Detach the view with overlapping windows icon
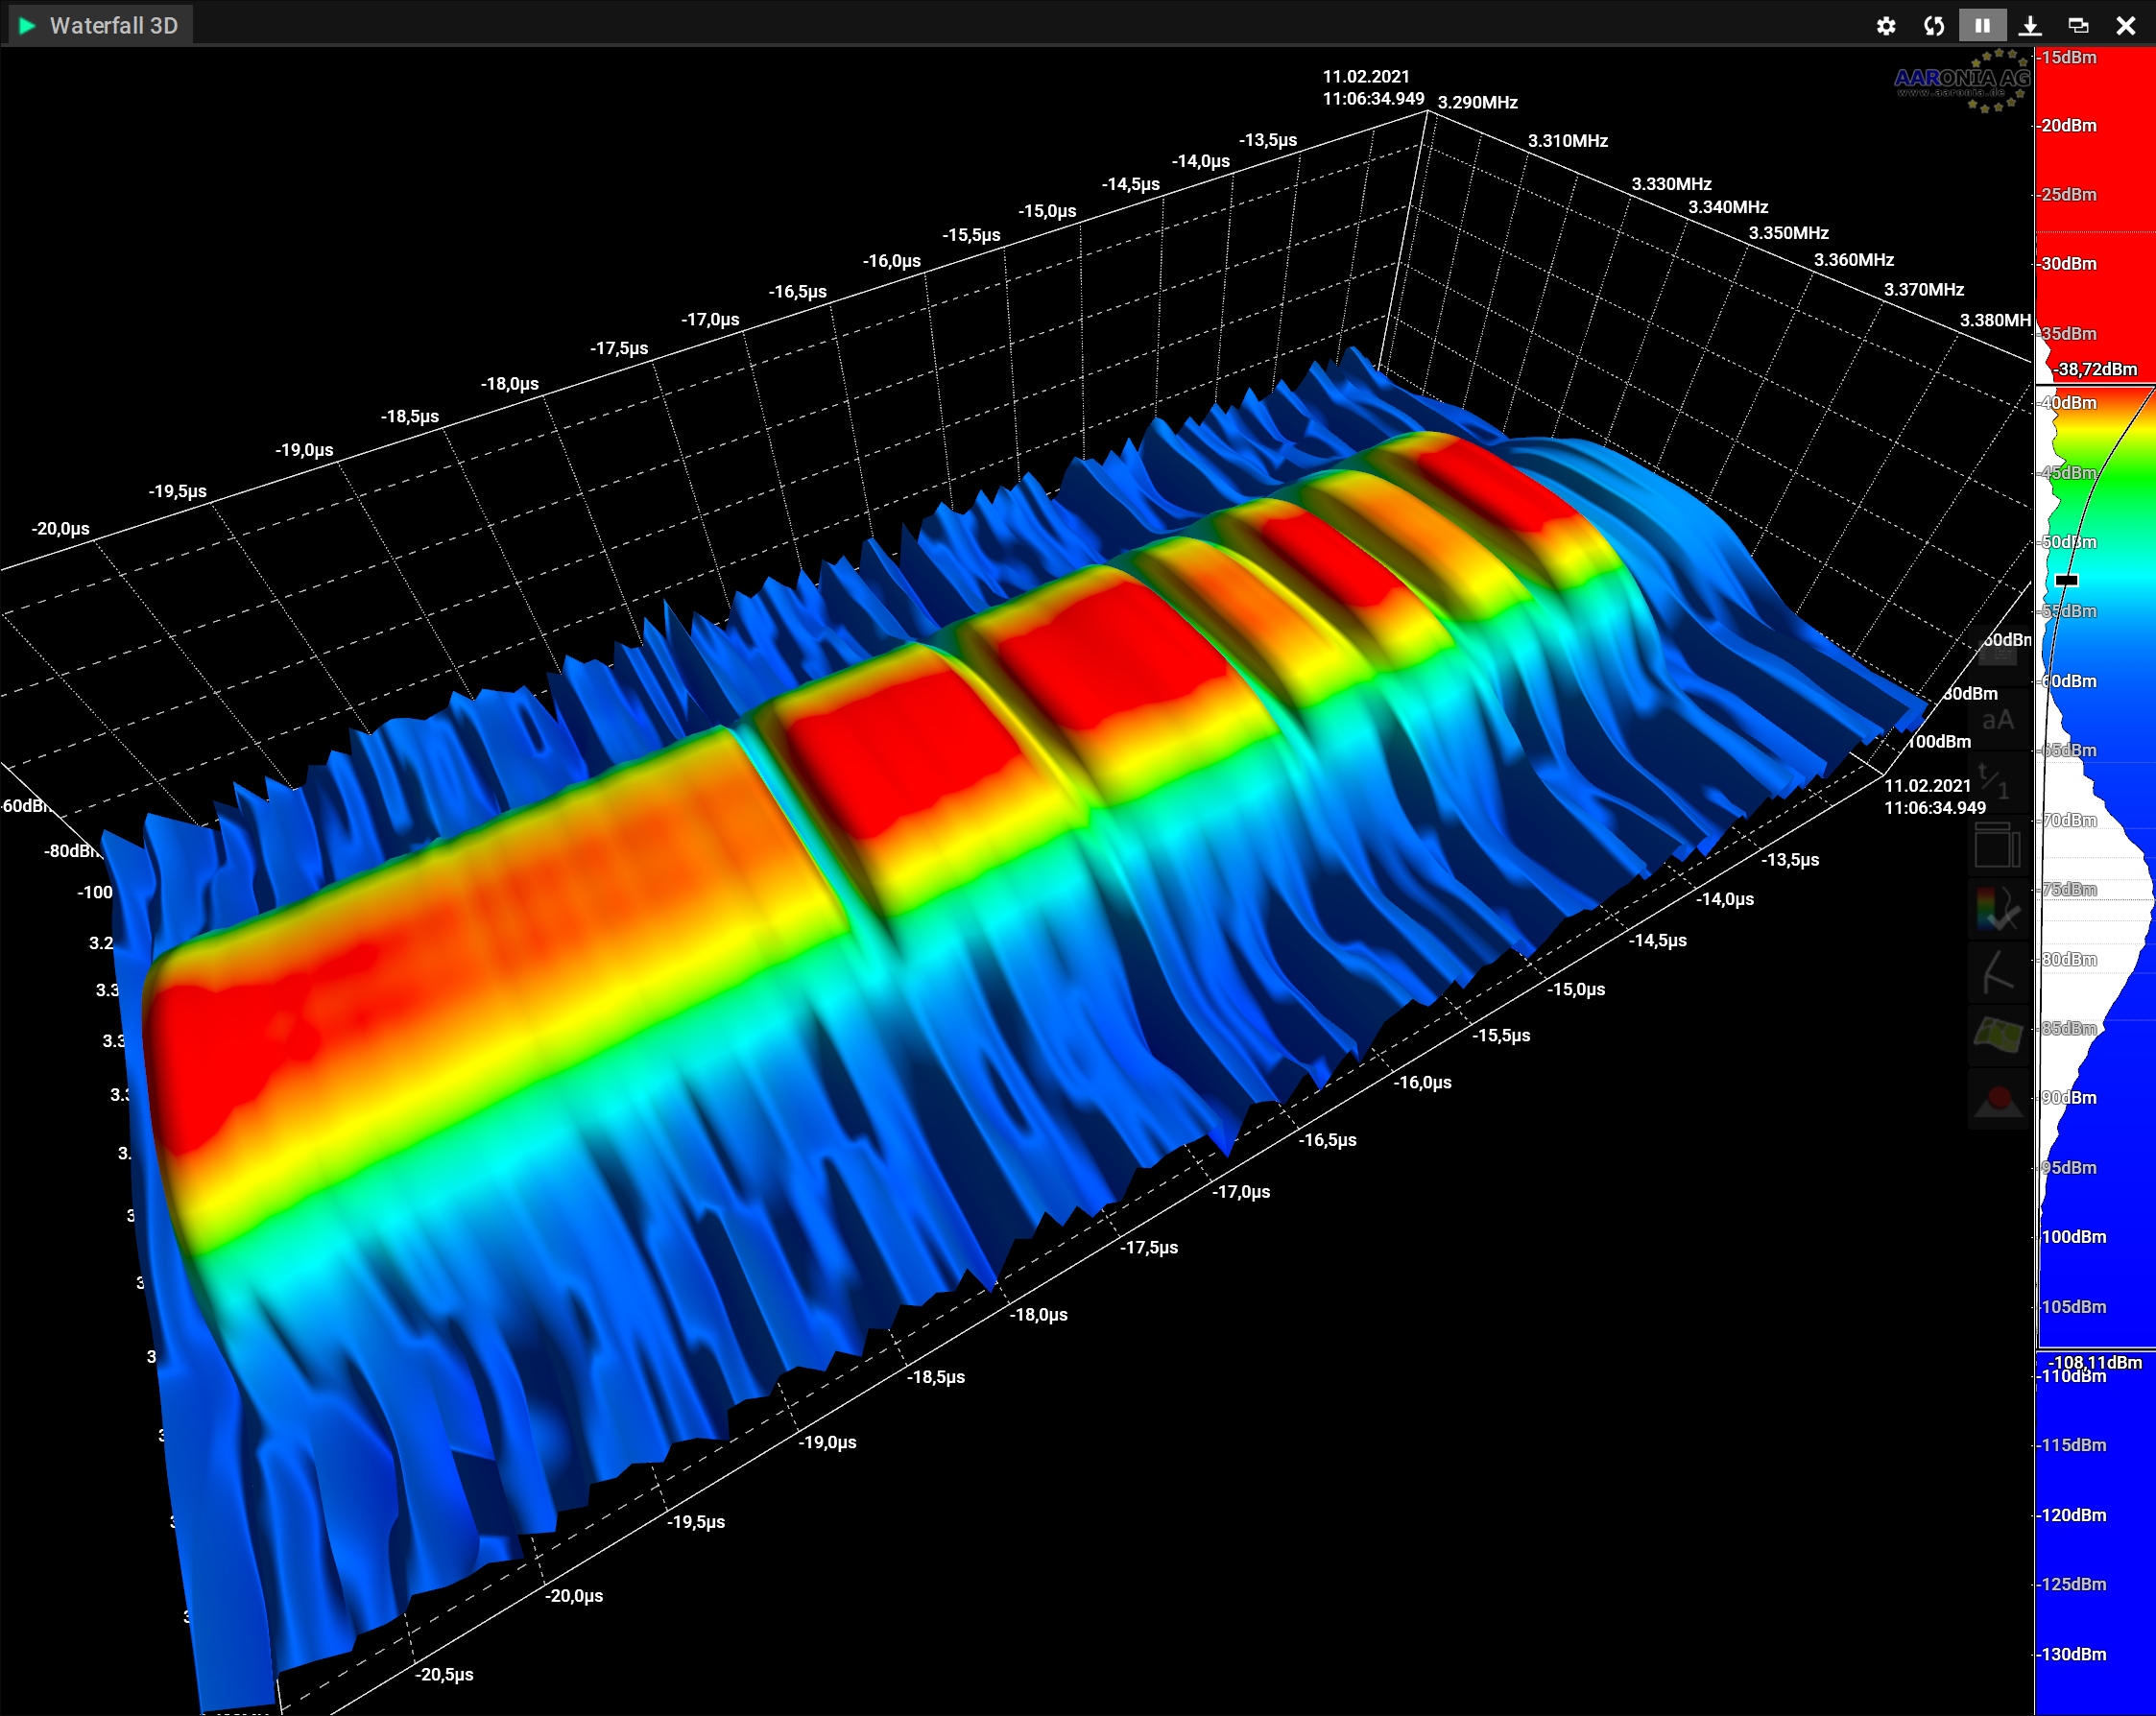Image resolution: width=2156 pixels, height=1716 pixels. [2078, 26]
